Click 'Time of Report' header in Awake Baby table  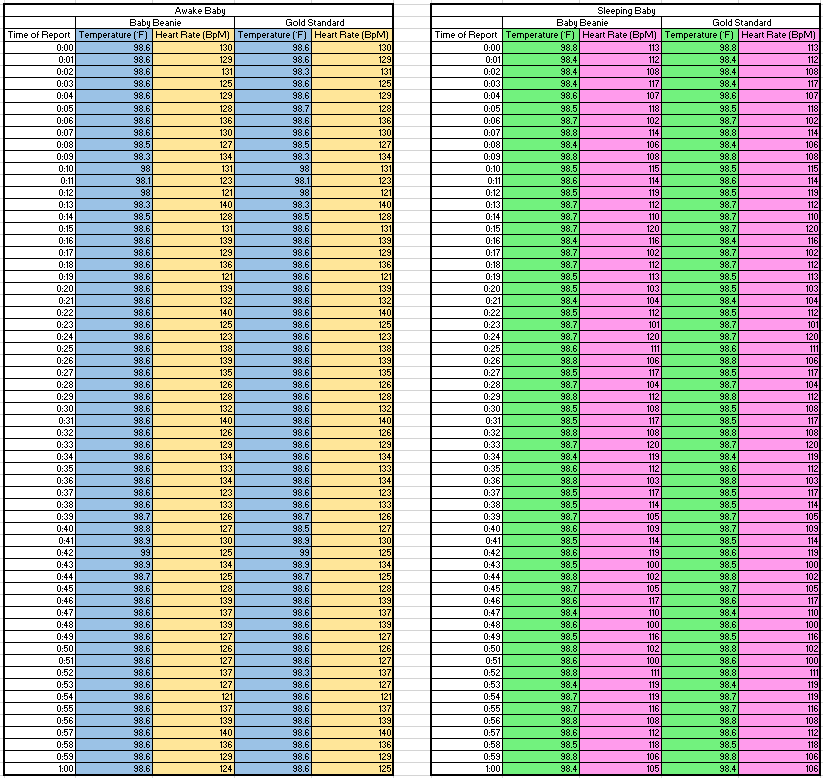[x=40, y=35]
